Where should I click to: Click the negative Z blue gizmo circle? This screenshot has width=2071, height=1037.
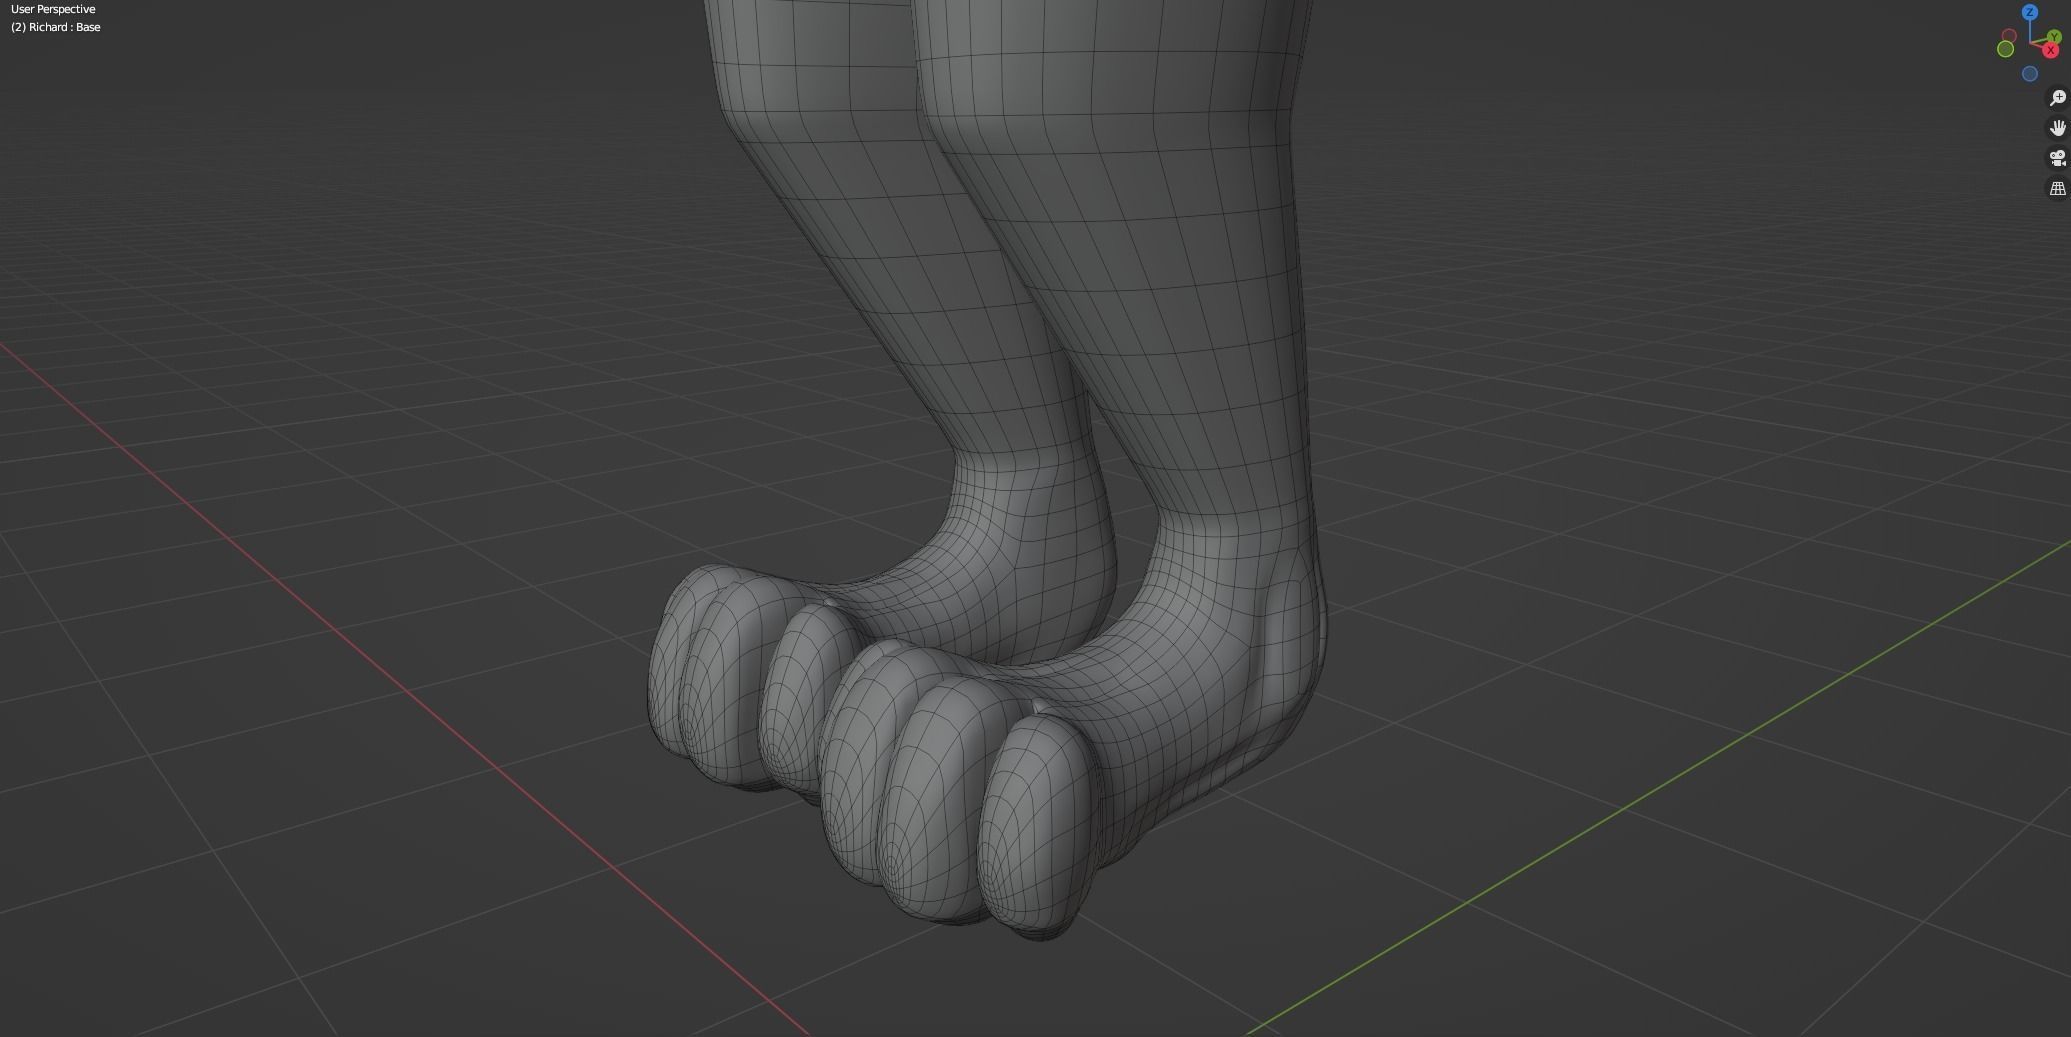(2030, 74)
